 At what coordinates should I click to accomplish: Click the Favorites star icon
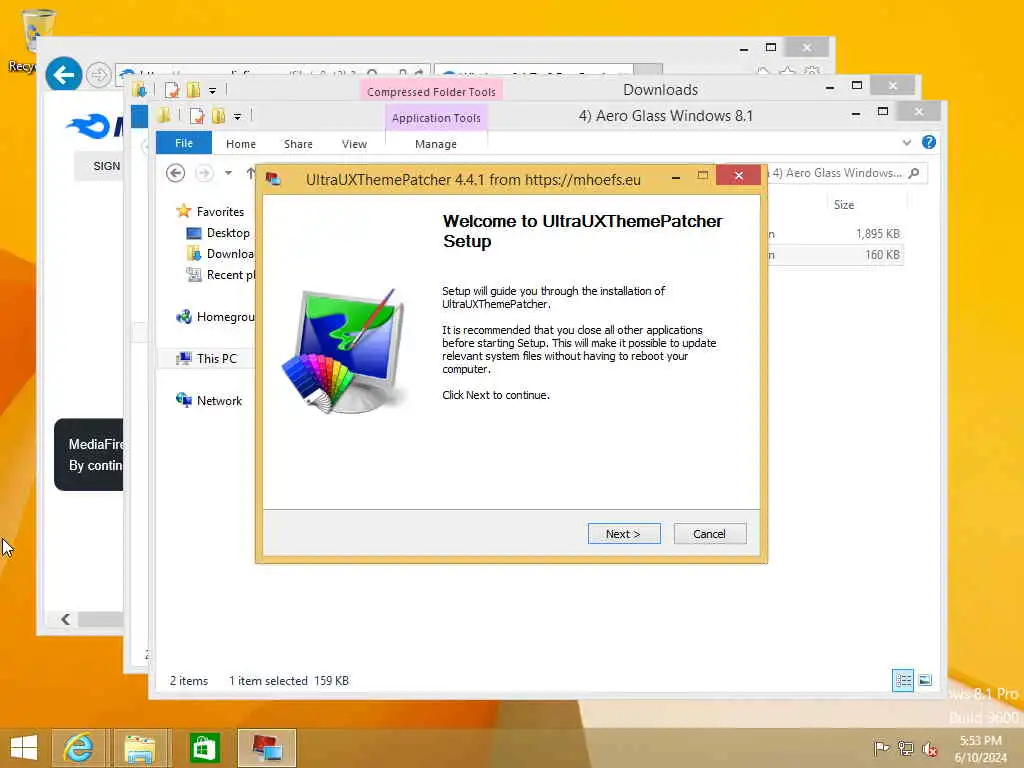click(184, 211)
